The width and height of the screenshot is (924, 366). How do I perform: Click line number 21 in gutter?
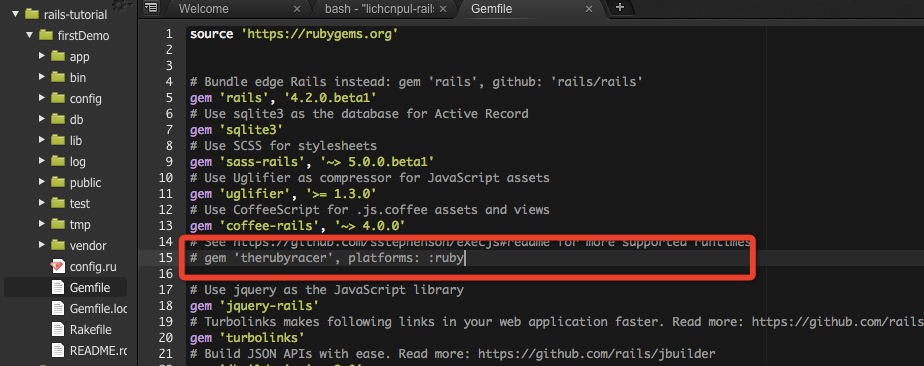[x=166, y=354]
